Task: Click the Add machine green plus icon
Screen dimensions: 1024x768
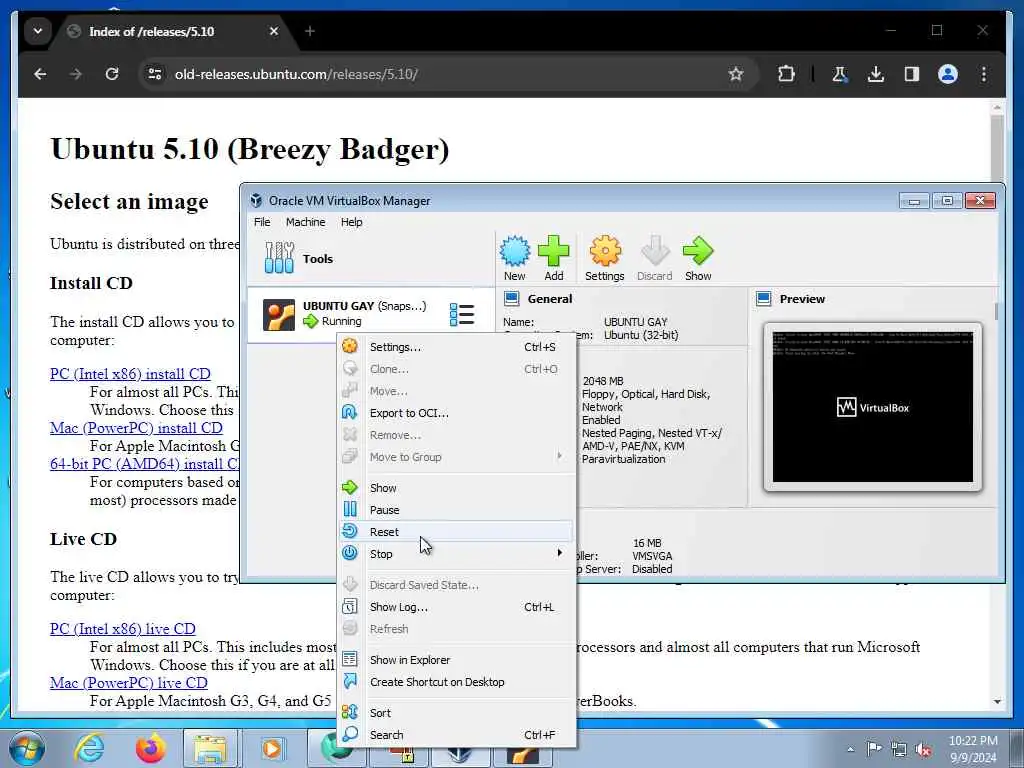Action: [x=554, y=258]
